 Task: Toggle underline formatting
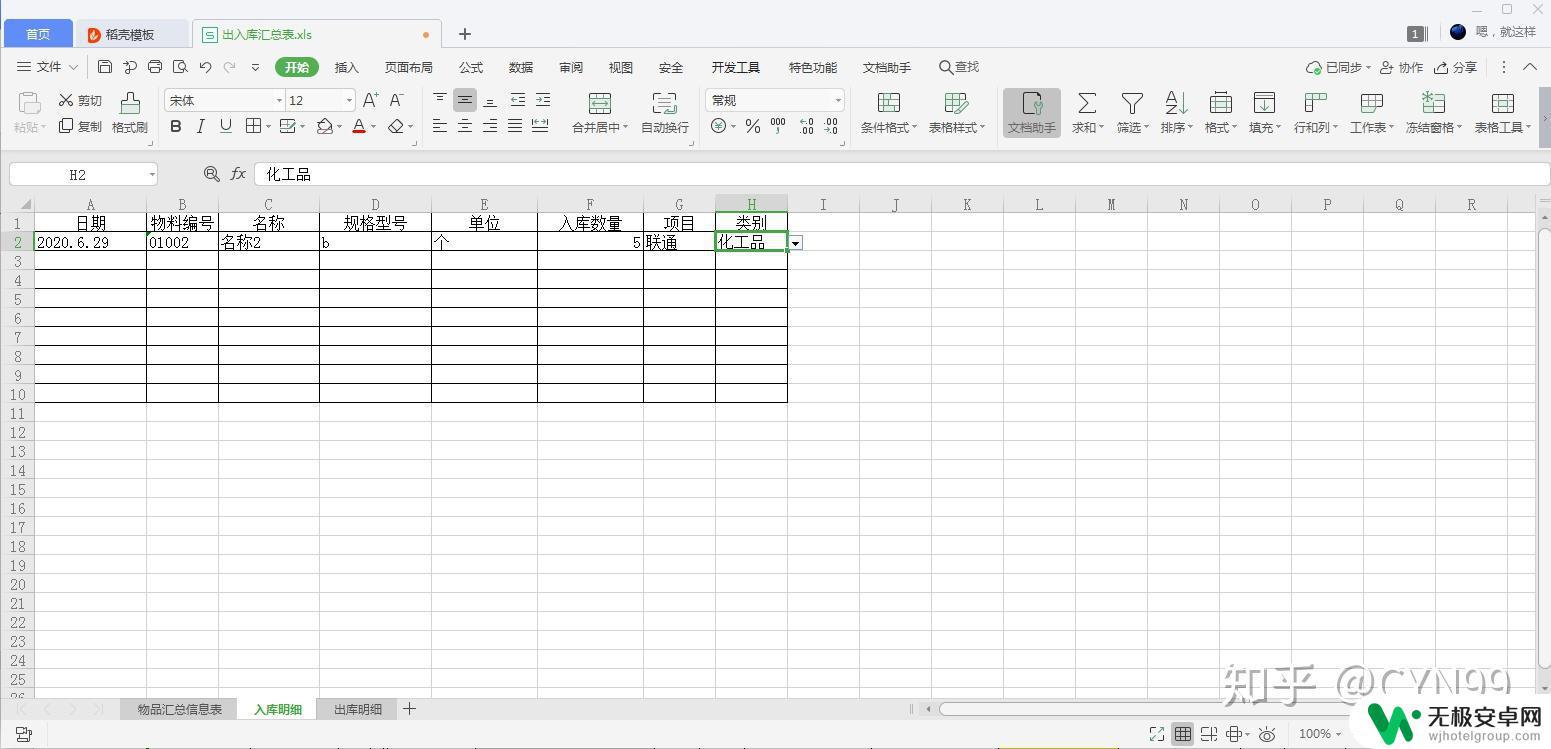coord(225,126)
